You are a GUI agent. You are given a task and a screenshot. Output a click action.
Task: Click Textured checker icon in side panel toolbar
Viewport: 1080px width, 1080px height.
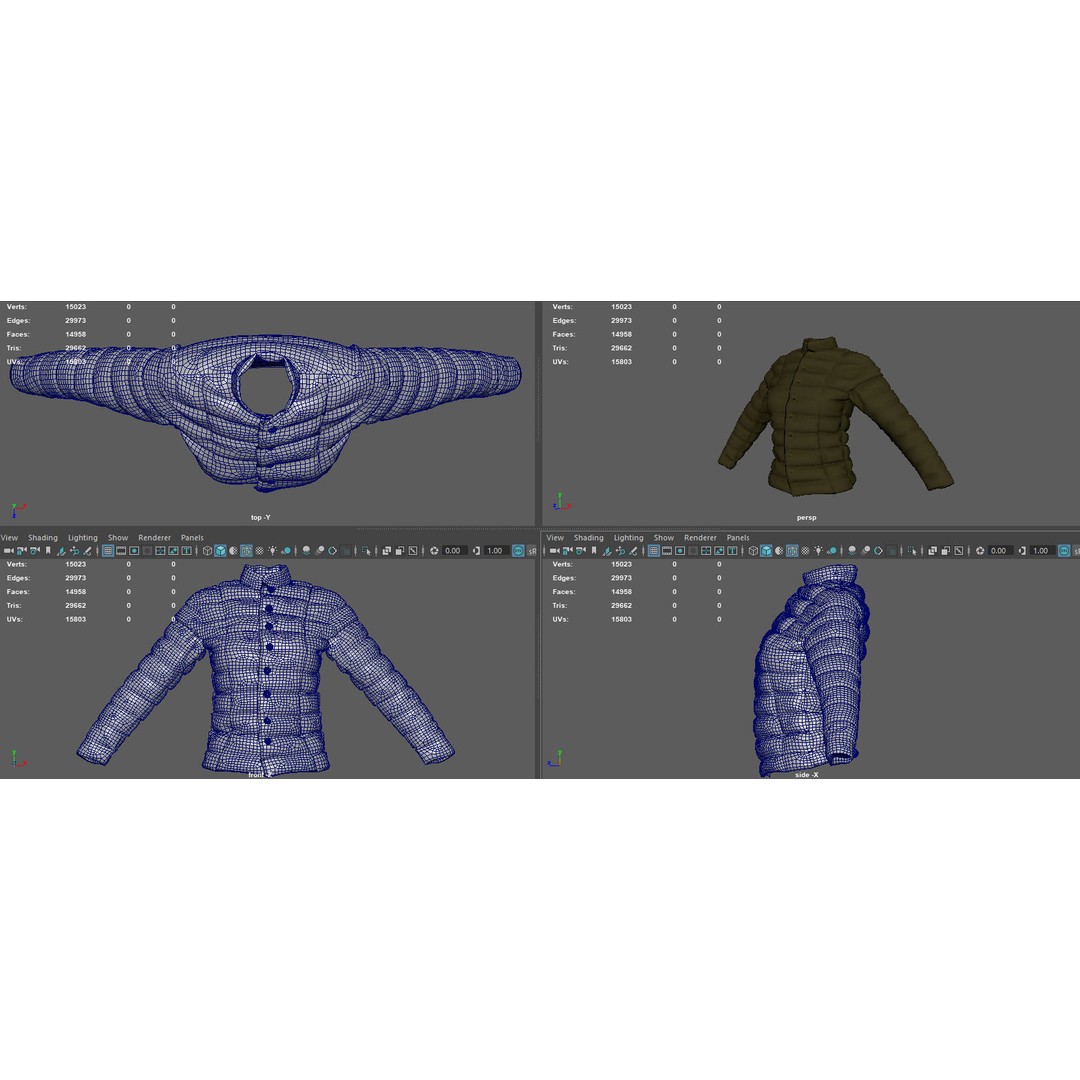(805, 550)
